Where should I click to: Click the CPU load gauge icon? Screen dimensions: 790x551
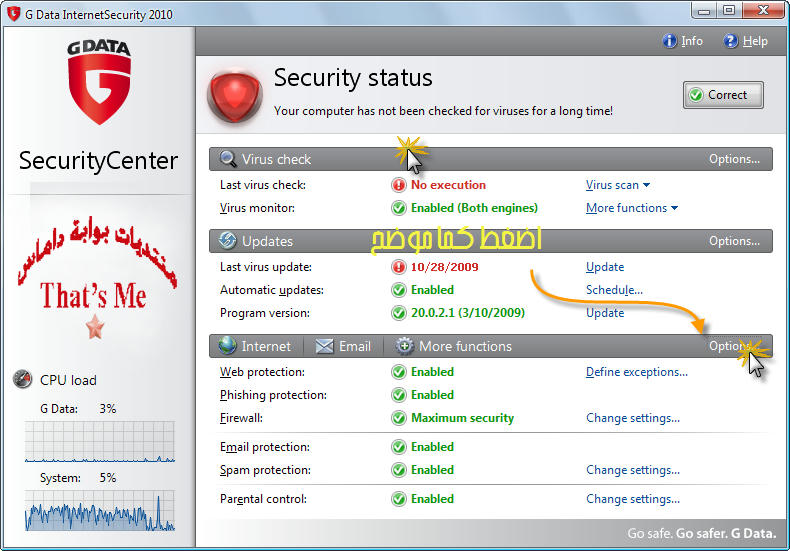coord(23,379)
